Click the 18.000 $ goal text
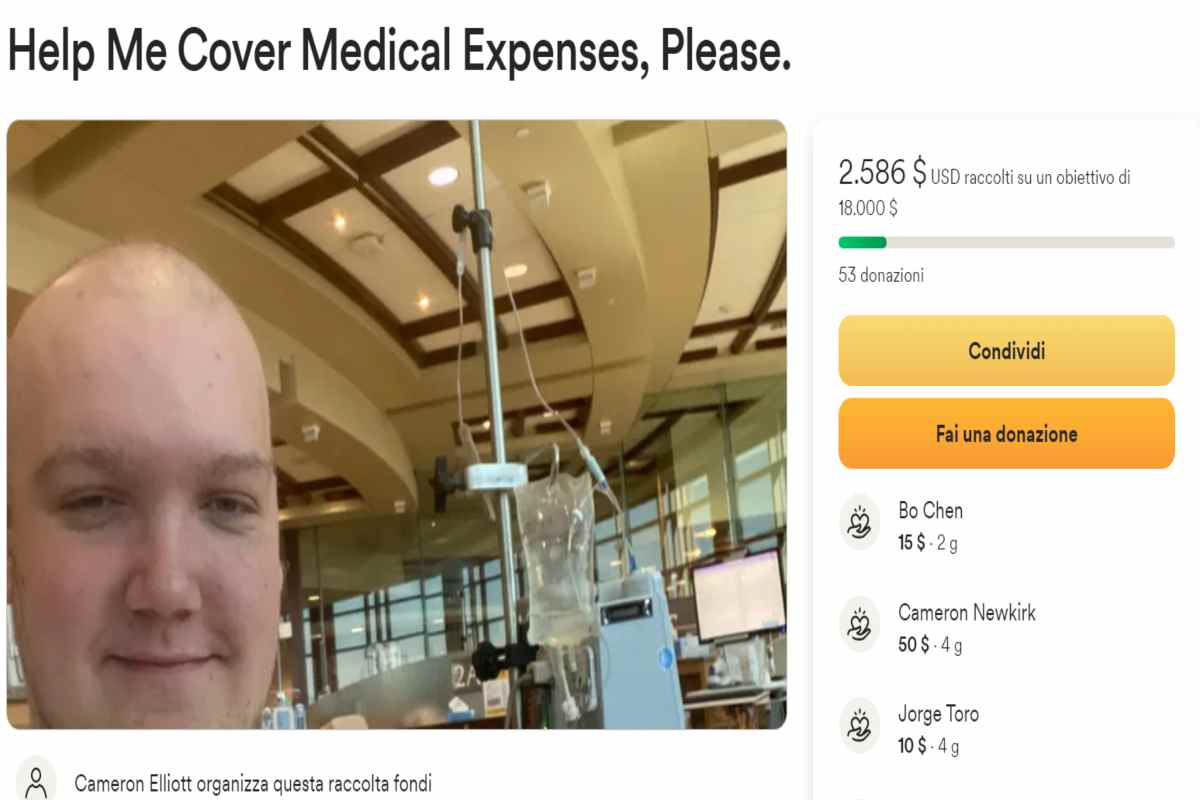The width and height of the screenshot is (1200, 800). point(868,208)
